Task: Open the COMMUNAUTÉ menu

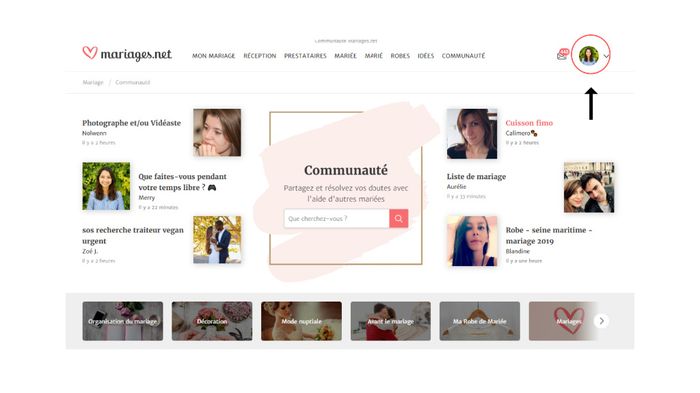Action: coord(463,56)
